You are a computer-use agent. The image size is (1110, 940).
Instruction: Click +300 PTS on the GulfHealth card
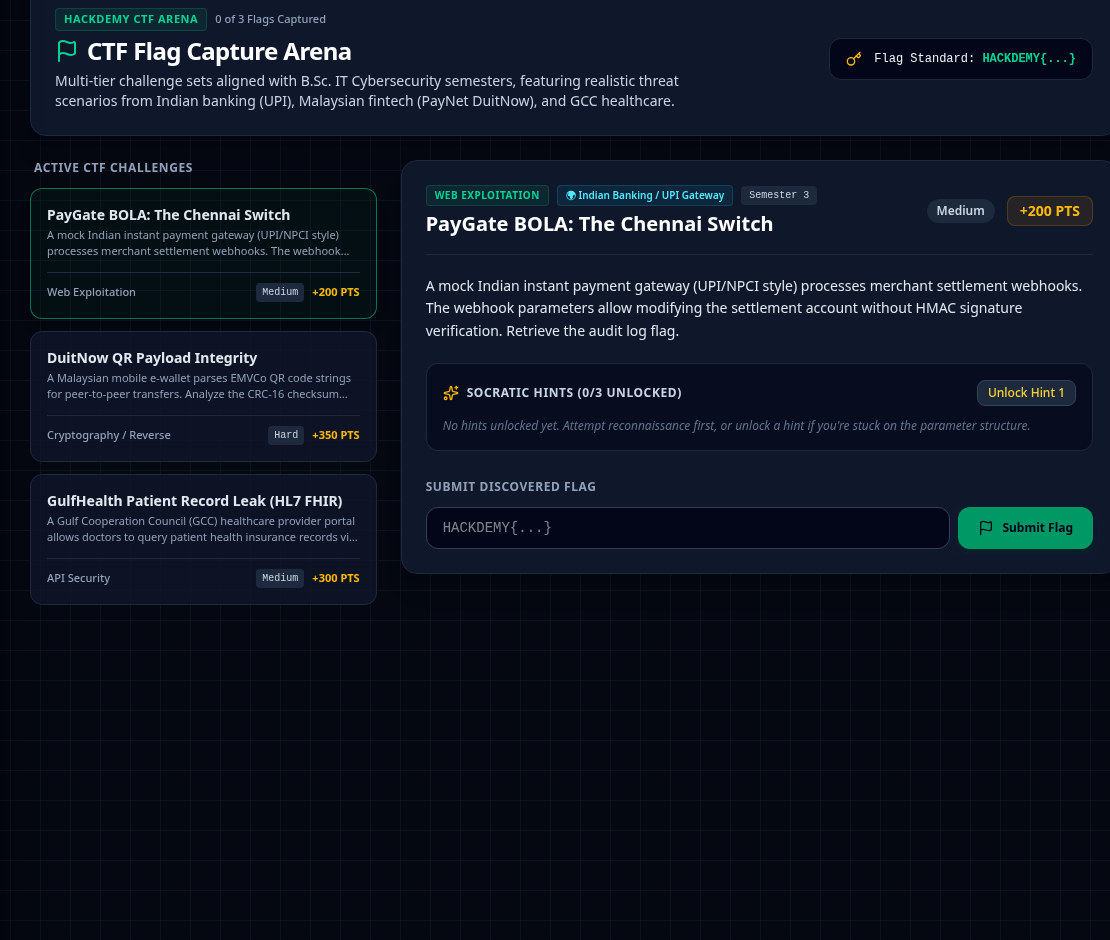click(336, 578)
